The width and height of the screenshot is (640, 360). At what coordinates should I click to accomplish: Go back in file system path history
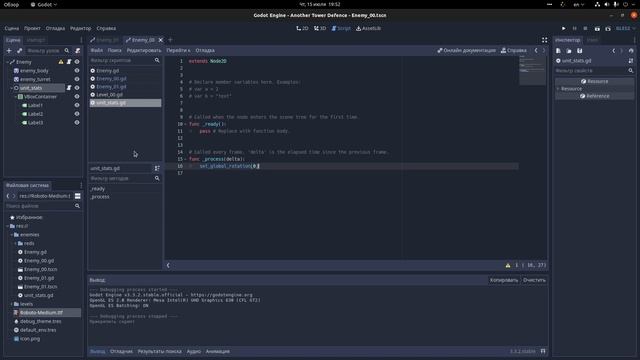[x=8, y=196]
